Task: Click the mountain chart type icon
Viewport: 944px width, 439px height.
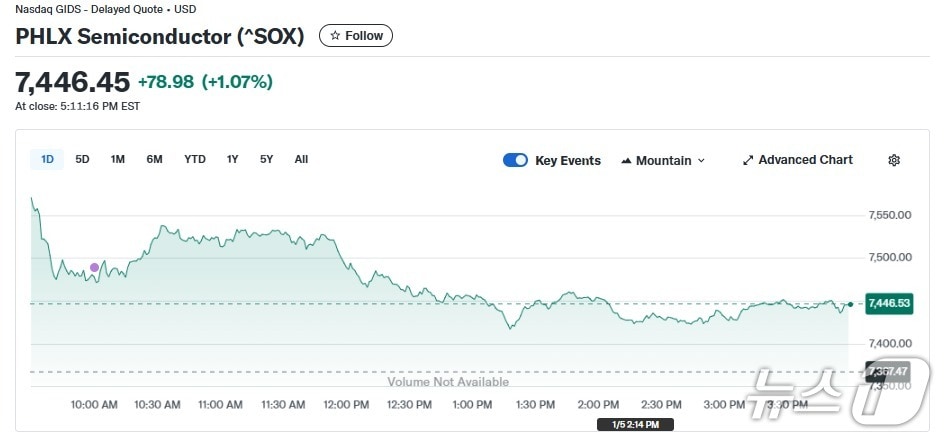Action: coord(626,161)
